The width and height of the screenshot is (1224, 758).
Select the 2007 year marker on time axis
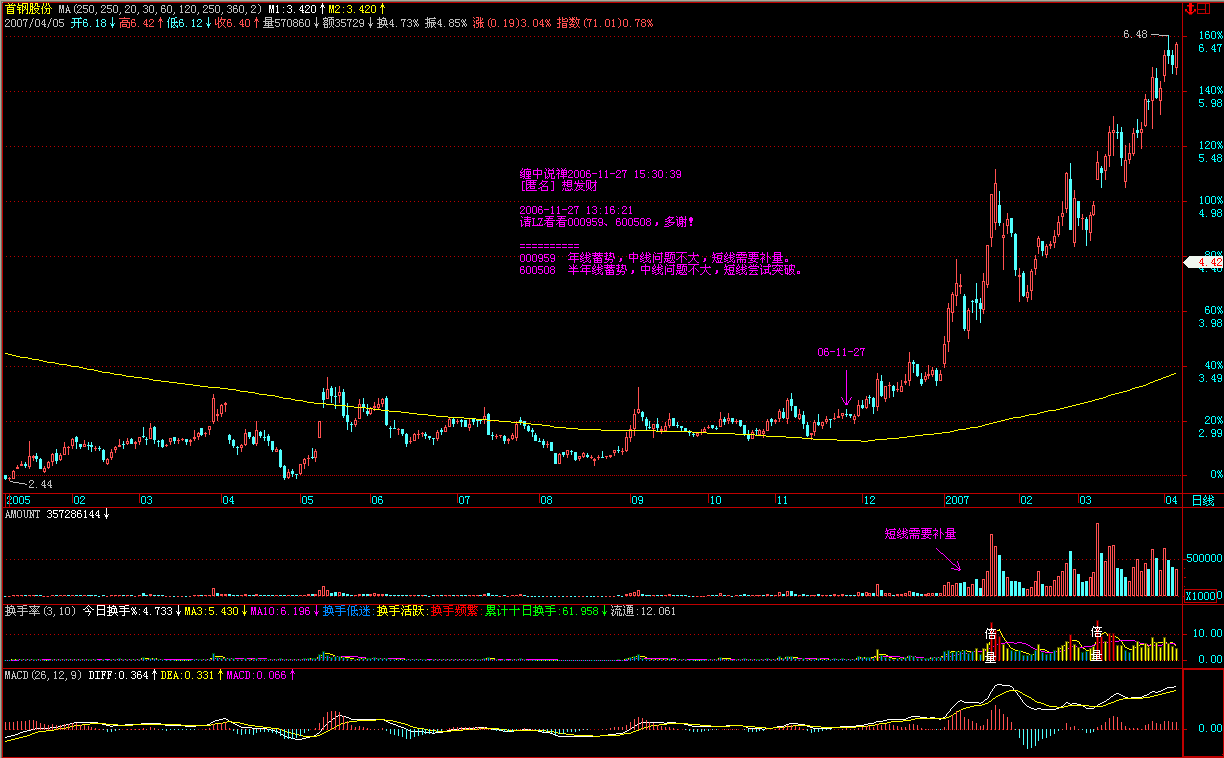[958, 499]
